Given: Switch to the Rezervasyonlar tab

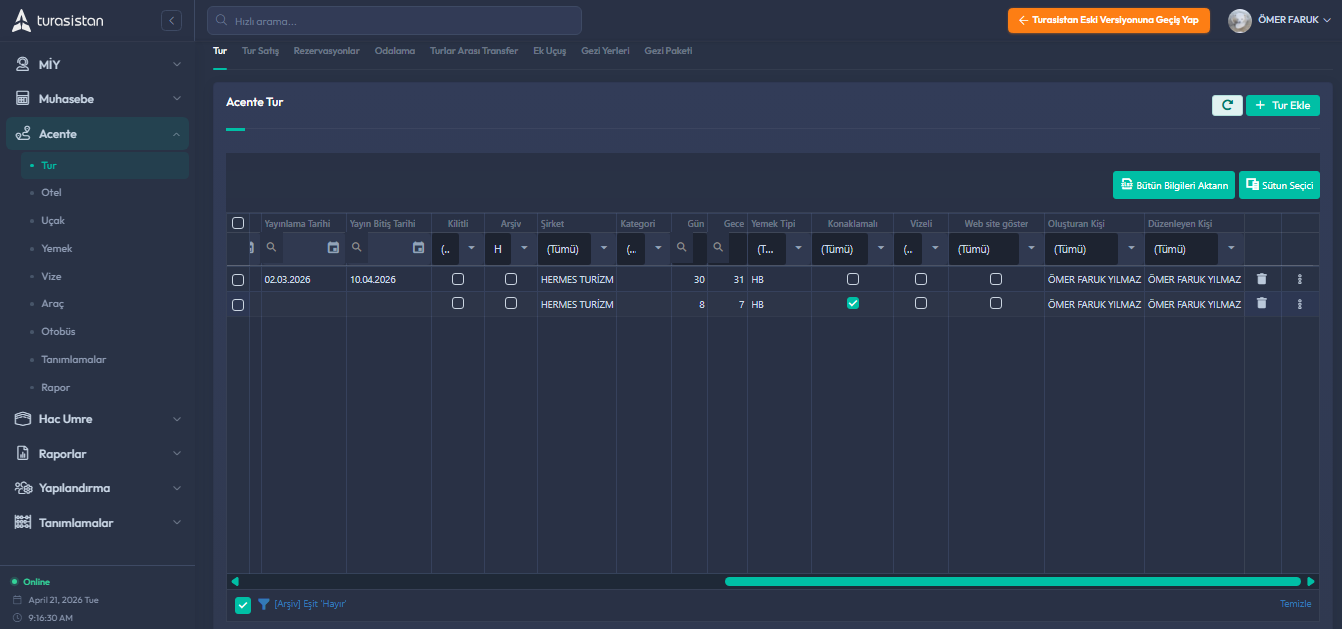Looking at the screenshot, I should [x=326, y=51].
